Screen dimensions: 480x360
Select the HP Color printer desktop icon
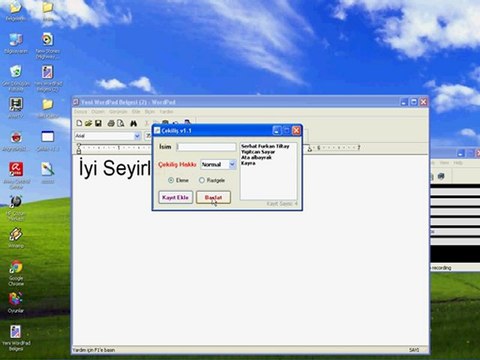[x=16, y=207]
